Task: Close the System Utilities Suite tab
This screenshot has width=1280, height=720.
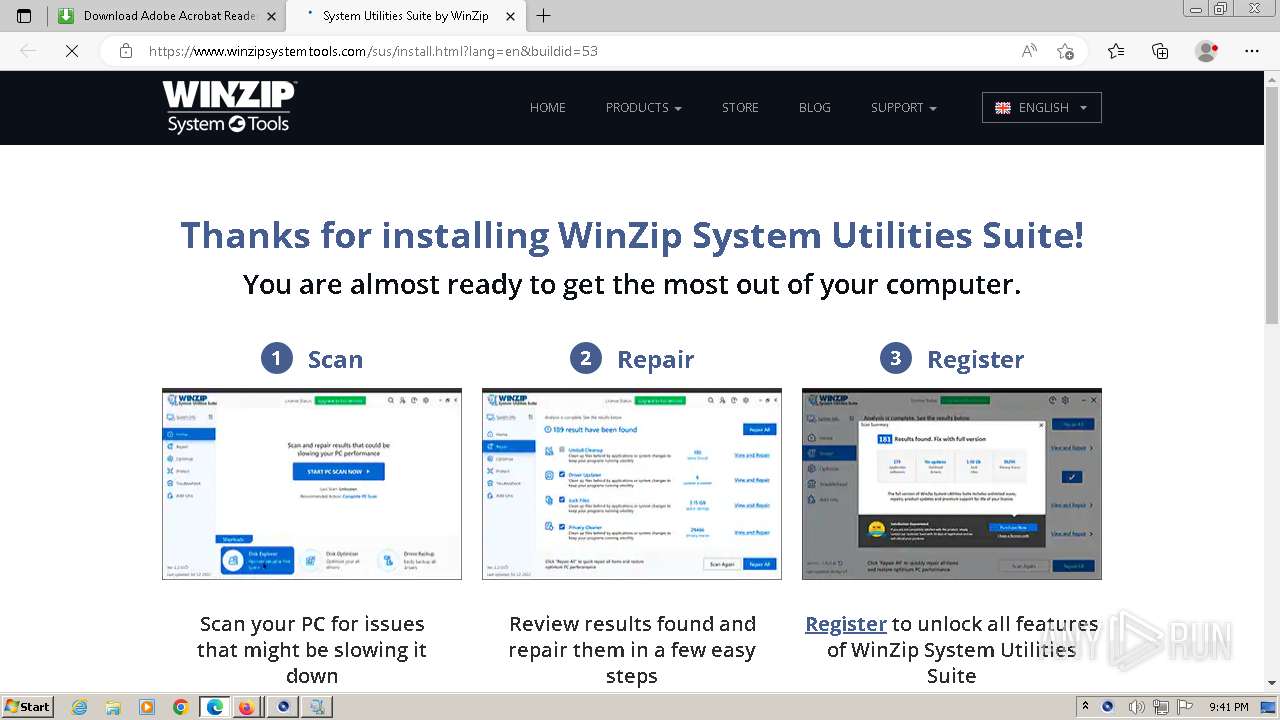Action: pyautogui.click(x=509, y=16)
